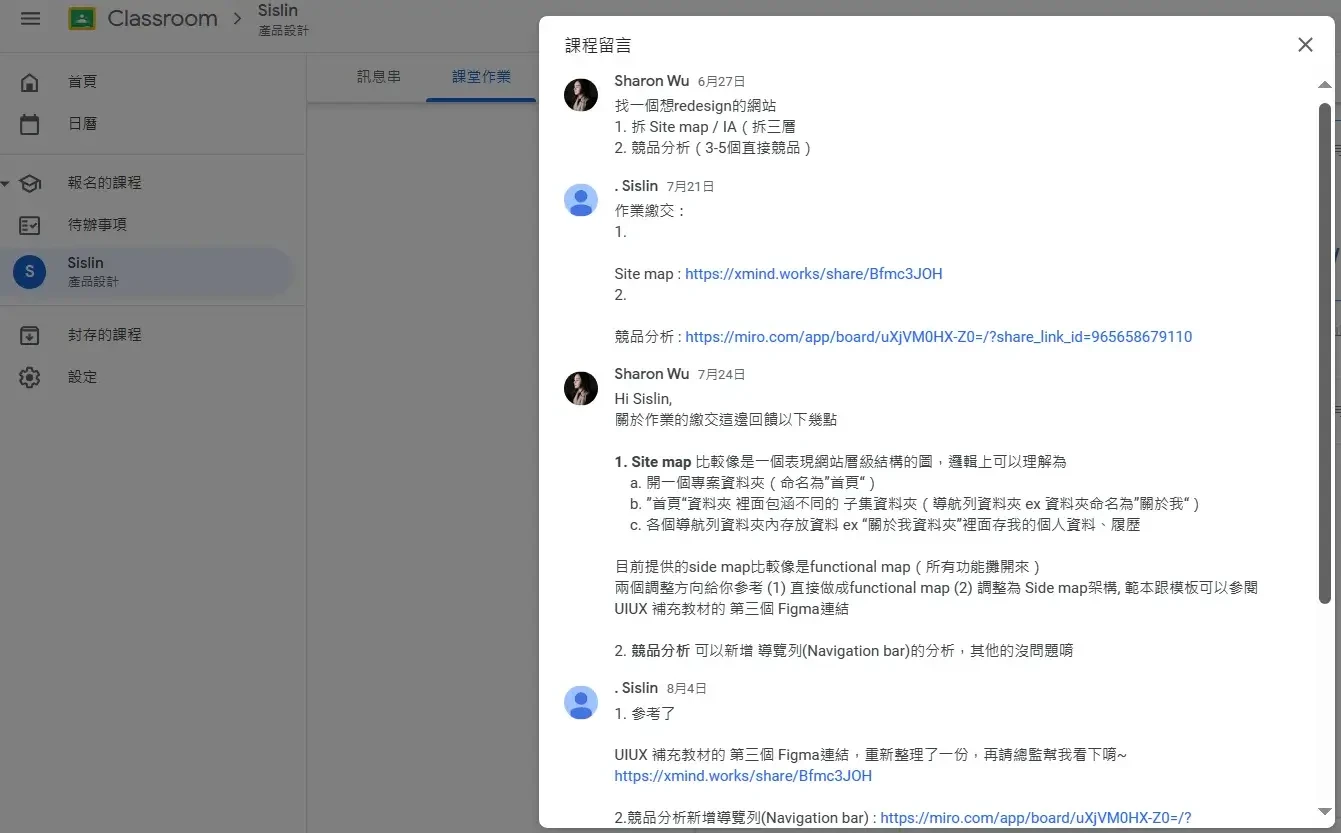Click the line 2. 競品分析（3-5個直接競品）
The height and width of the screenshot is (833, 1341).
pos(713,148)
